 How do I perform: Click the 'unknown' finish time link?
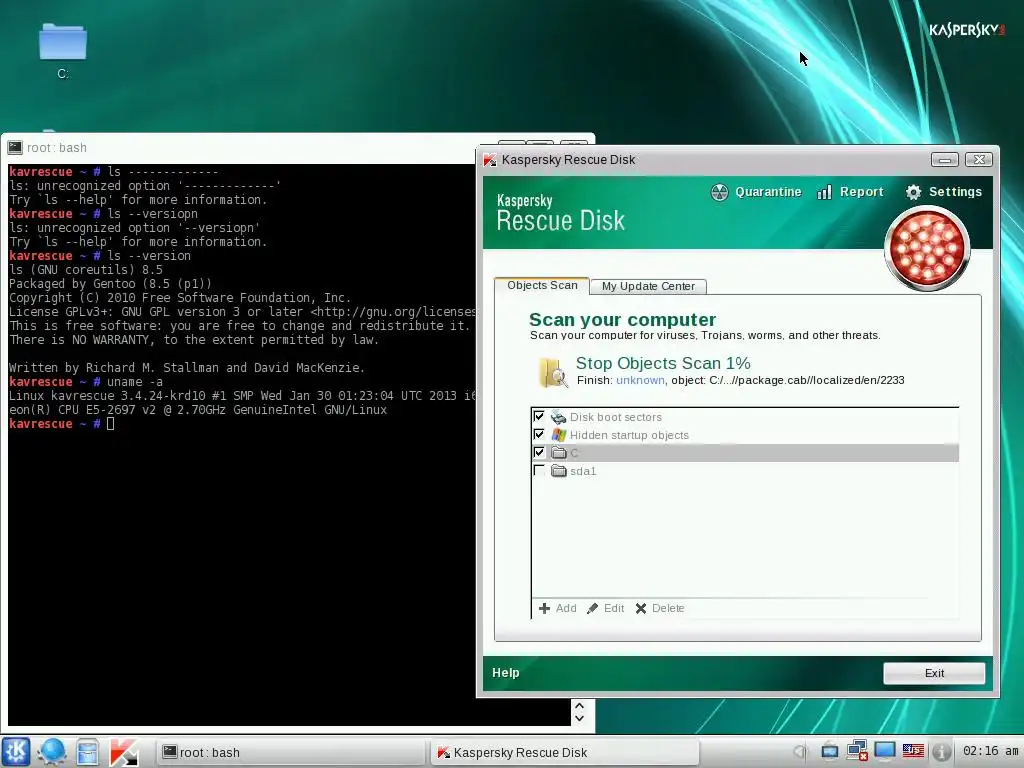640,380
